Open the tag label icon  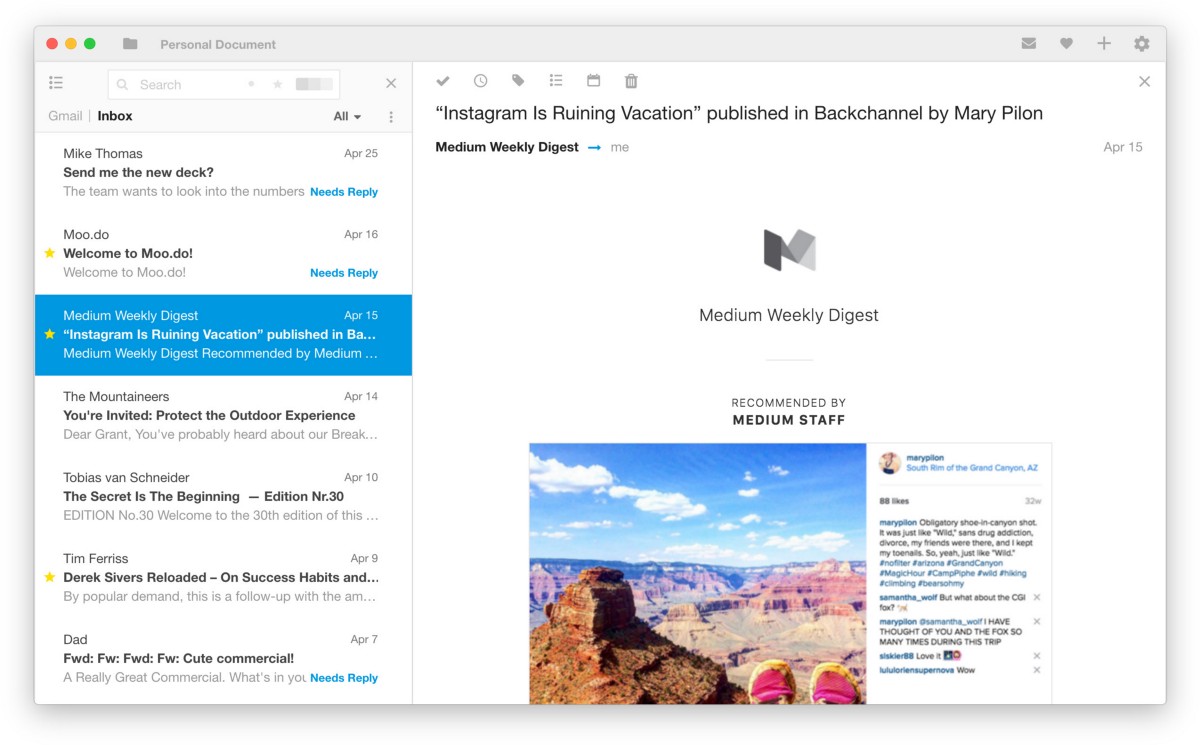pyautogui.click(x=518, y=81)
